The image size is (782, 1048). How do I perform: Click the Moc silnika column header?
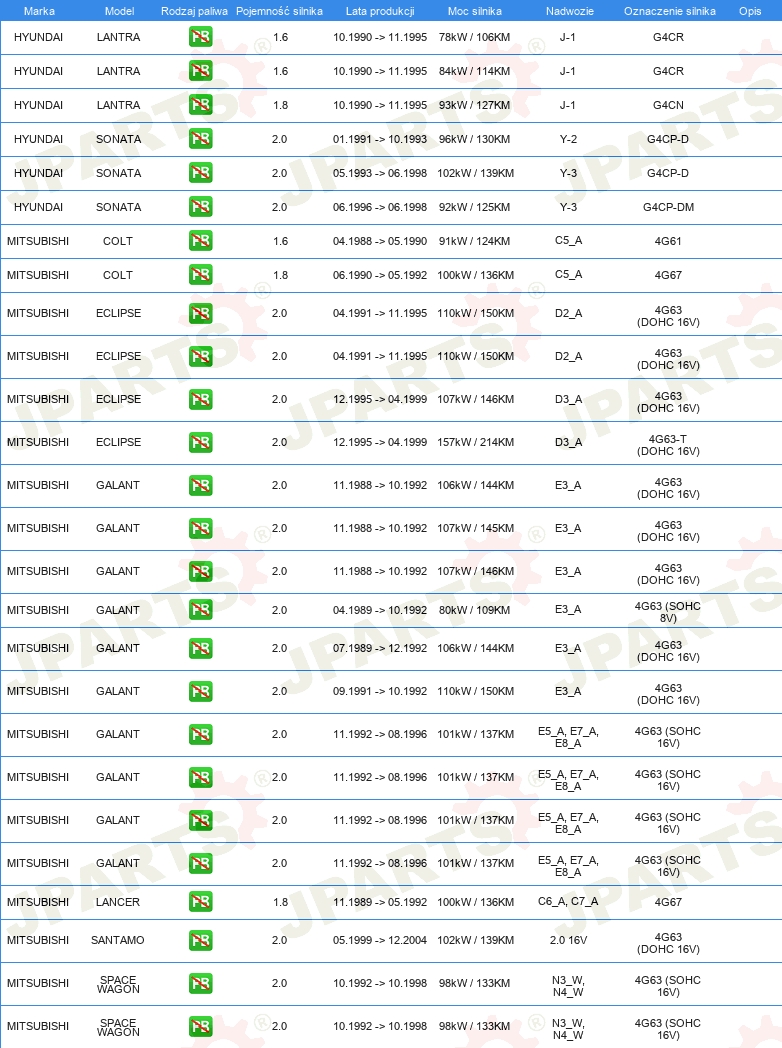point(475,11)
